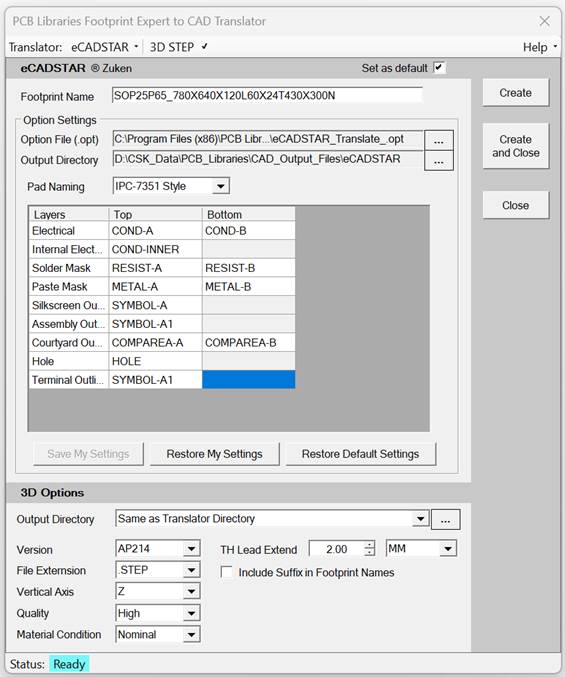Viewport: 565px width, 677px height.
Task: Close the CAD Translator window
Action: (545, 21)
